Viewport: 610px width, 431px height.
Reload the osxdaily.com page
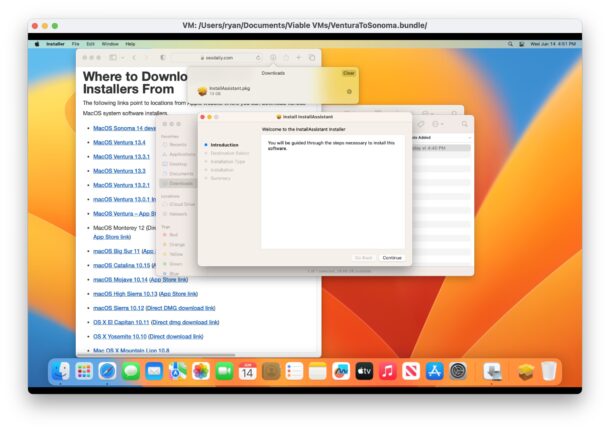coord(259,58)
